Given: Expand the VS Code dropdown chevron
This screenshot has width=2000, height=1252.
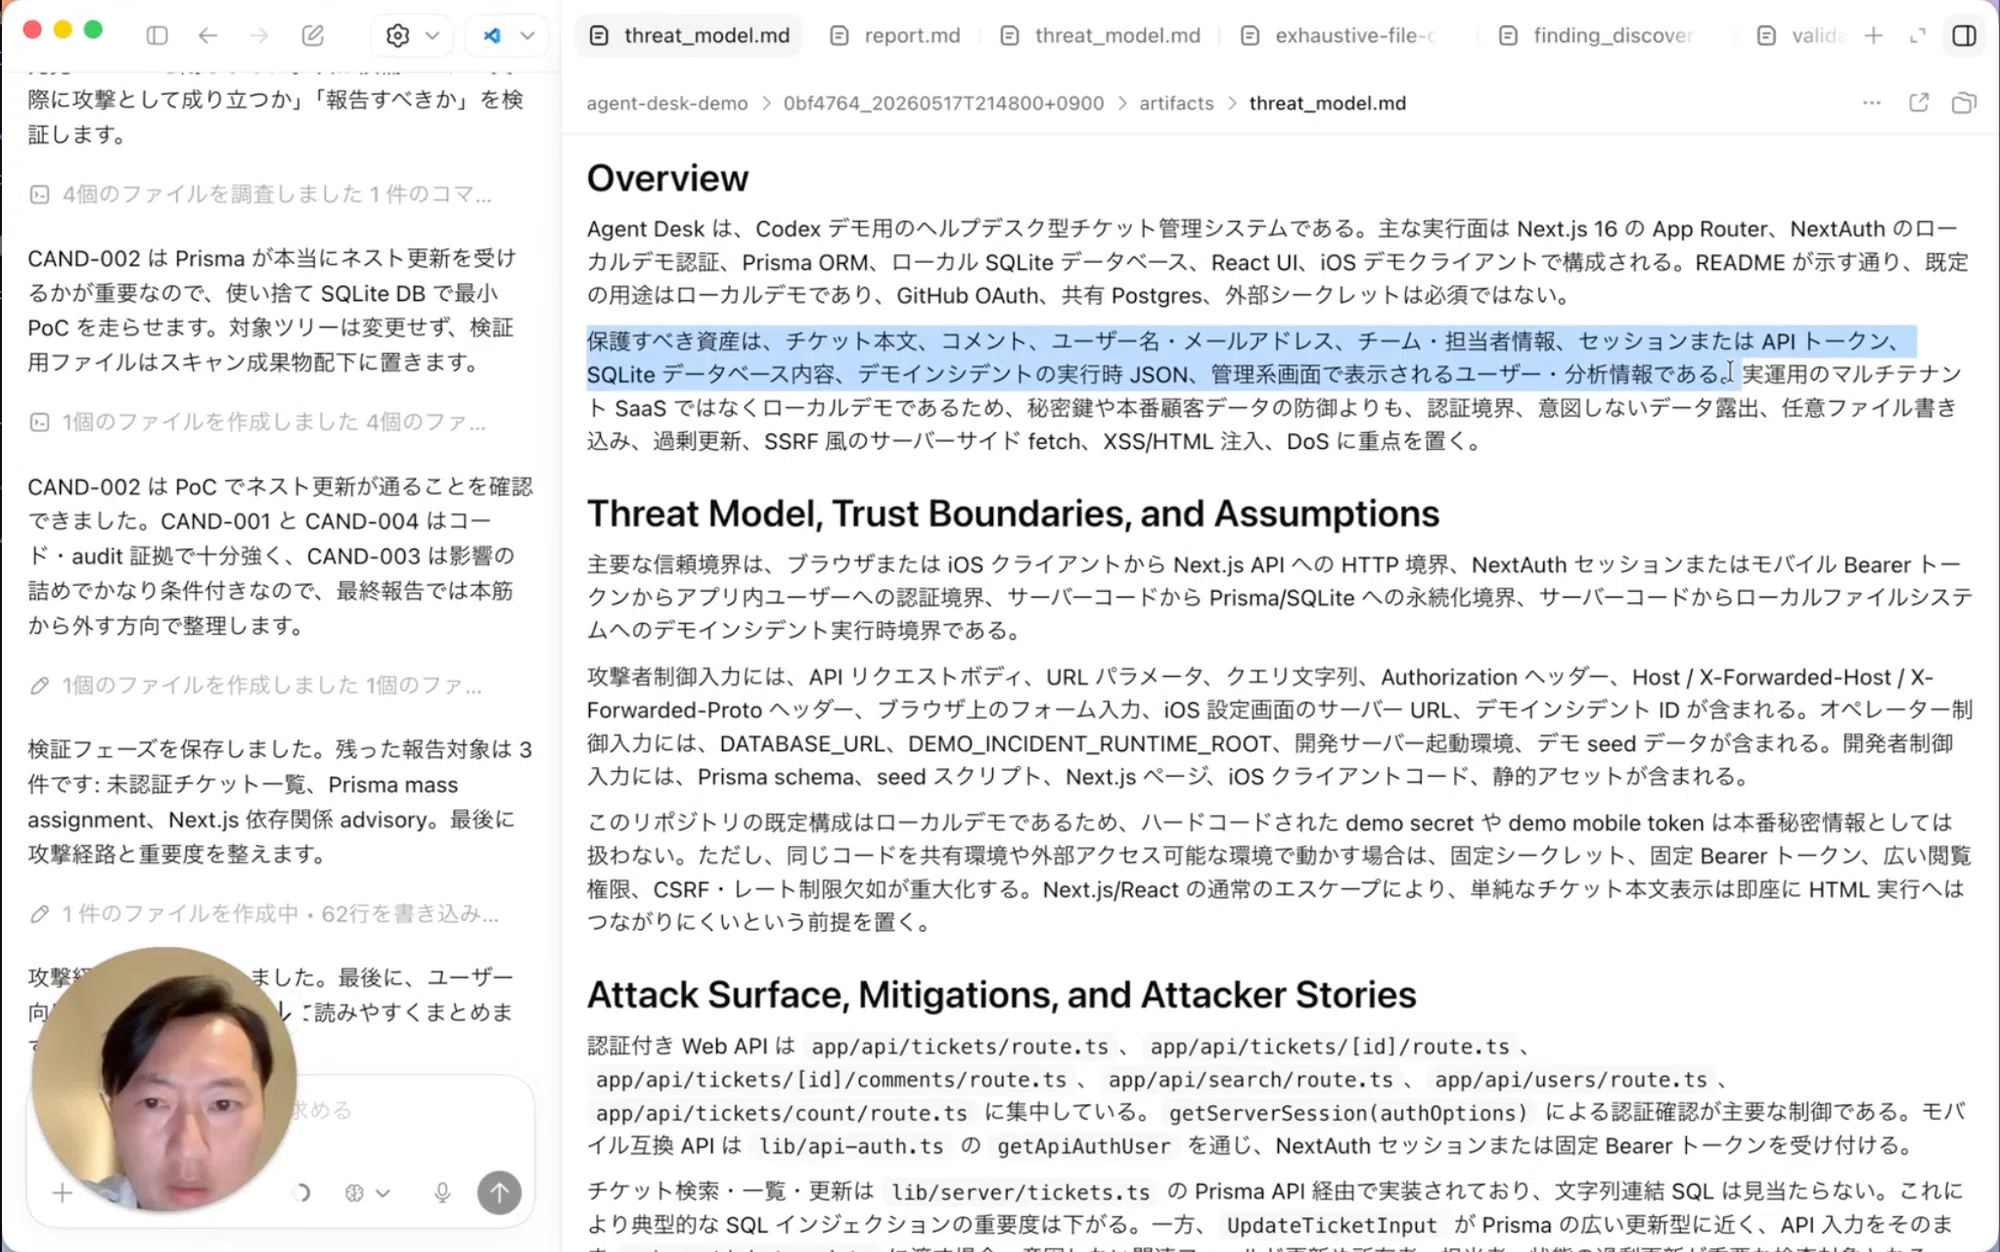Looking at the screenshot, I should coord(528,35).
